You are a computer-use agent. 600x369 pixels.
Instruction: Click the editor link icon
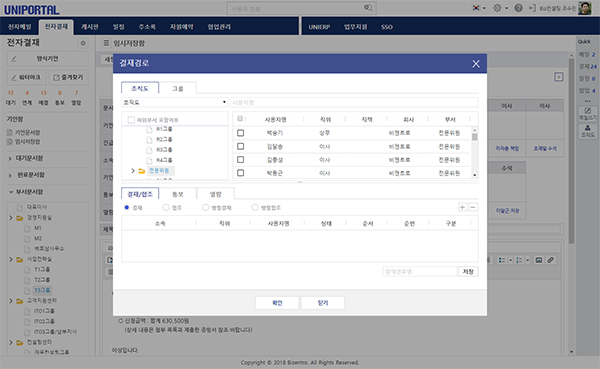pos(550,260)
